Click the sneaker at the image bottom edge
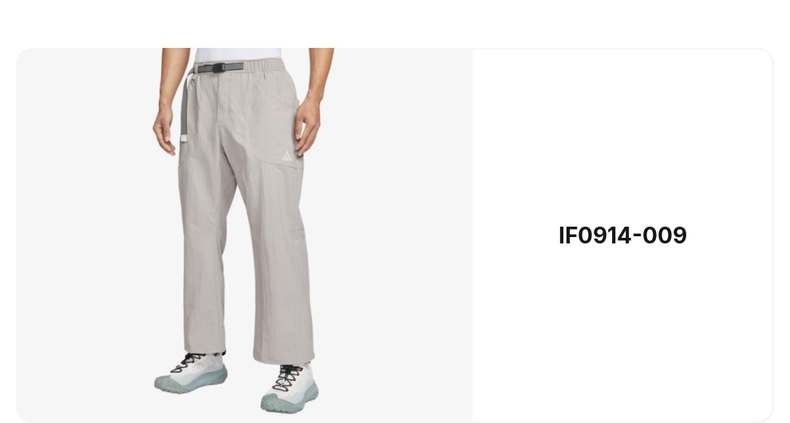The image size is (790, 423). pos(290,387)
